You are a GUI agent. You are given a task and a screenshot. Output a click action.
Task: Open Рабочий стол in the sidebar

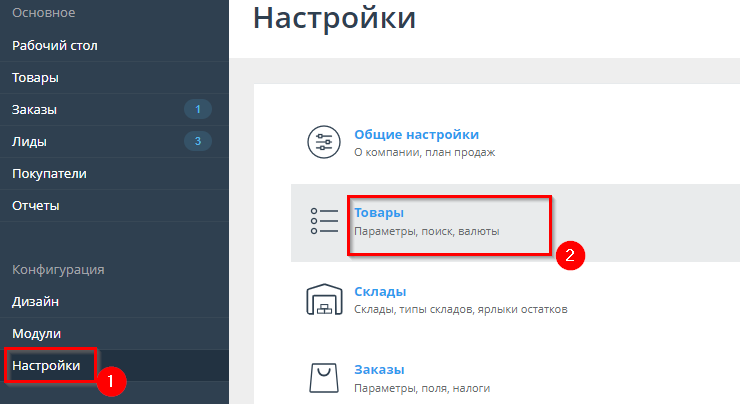point(54,45)
